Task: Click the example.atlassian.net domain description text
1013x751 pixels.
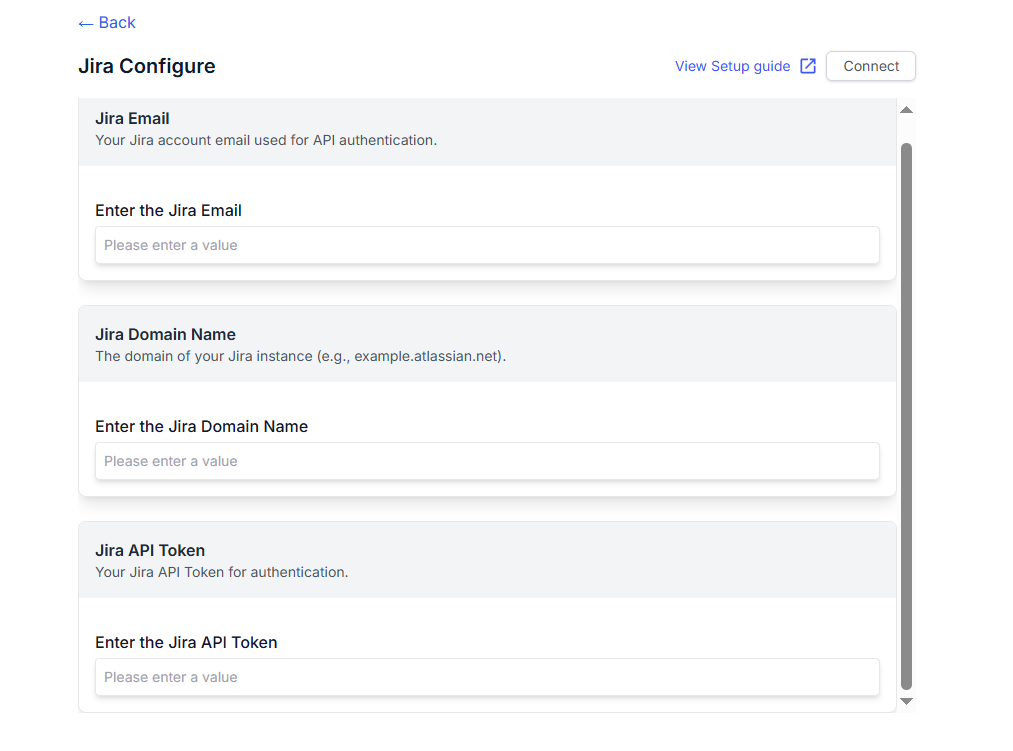Action: click(x=300, y=356)
